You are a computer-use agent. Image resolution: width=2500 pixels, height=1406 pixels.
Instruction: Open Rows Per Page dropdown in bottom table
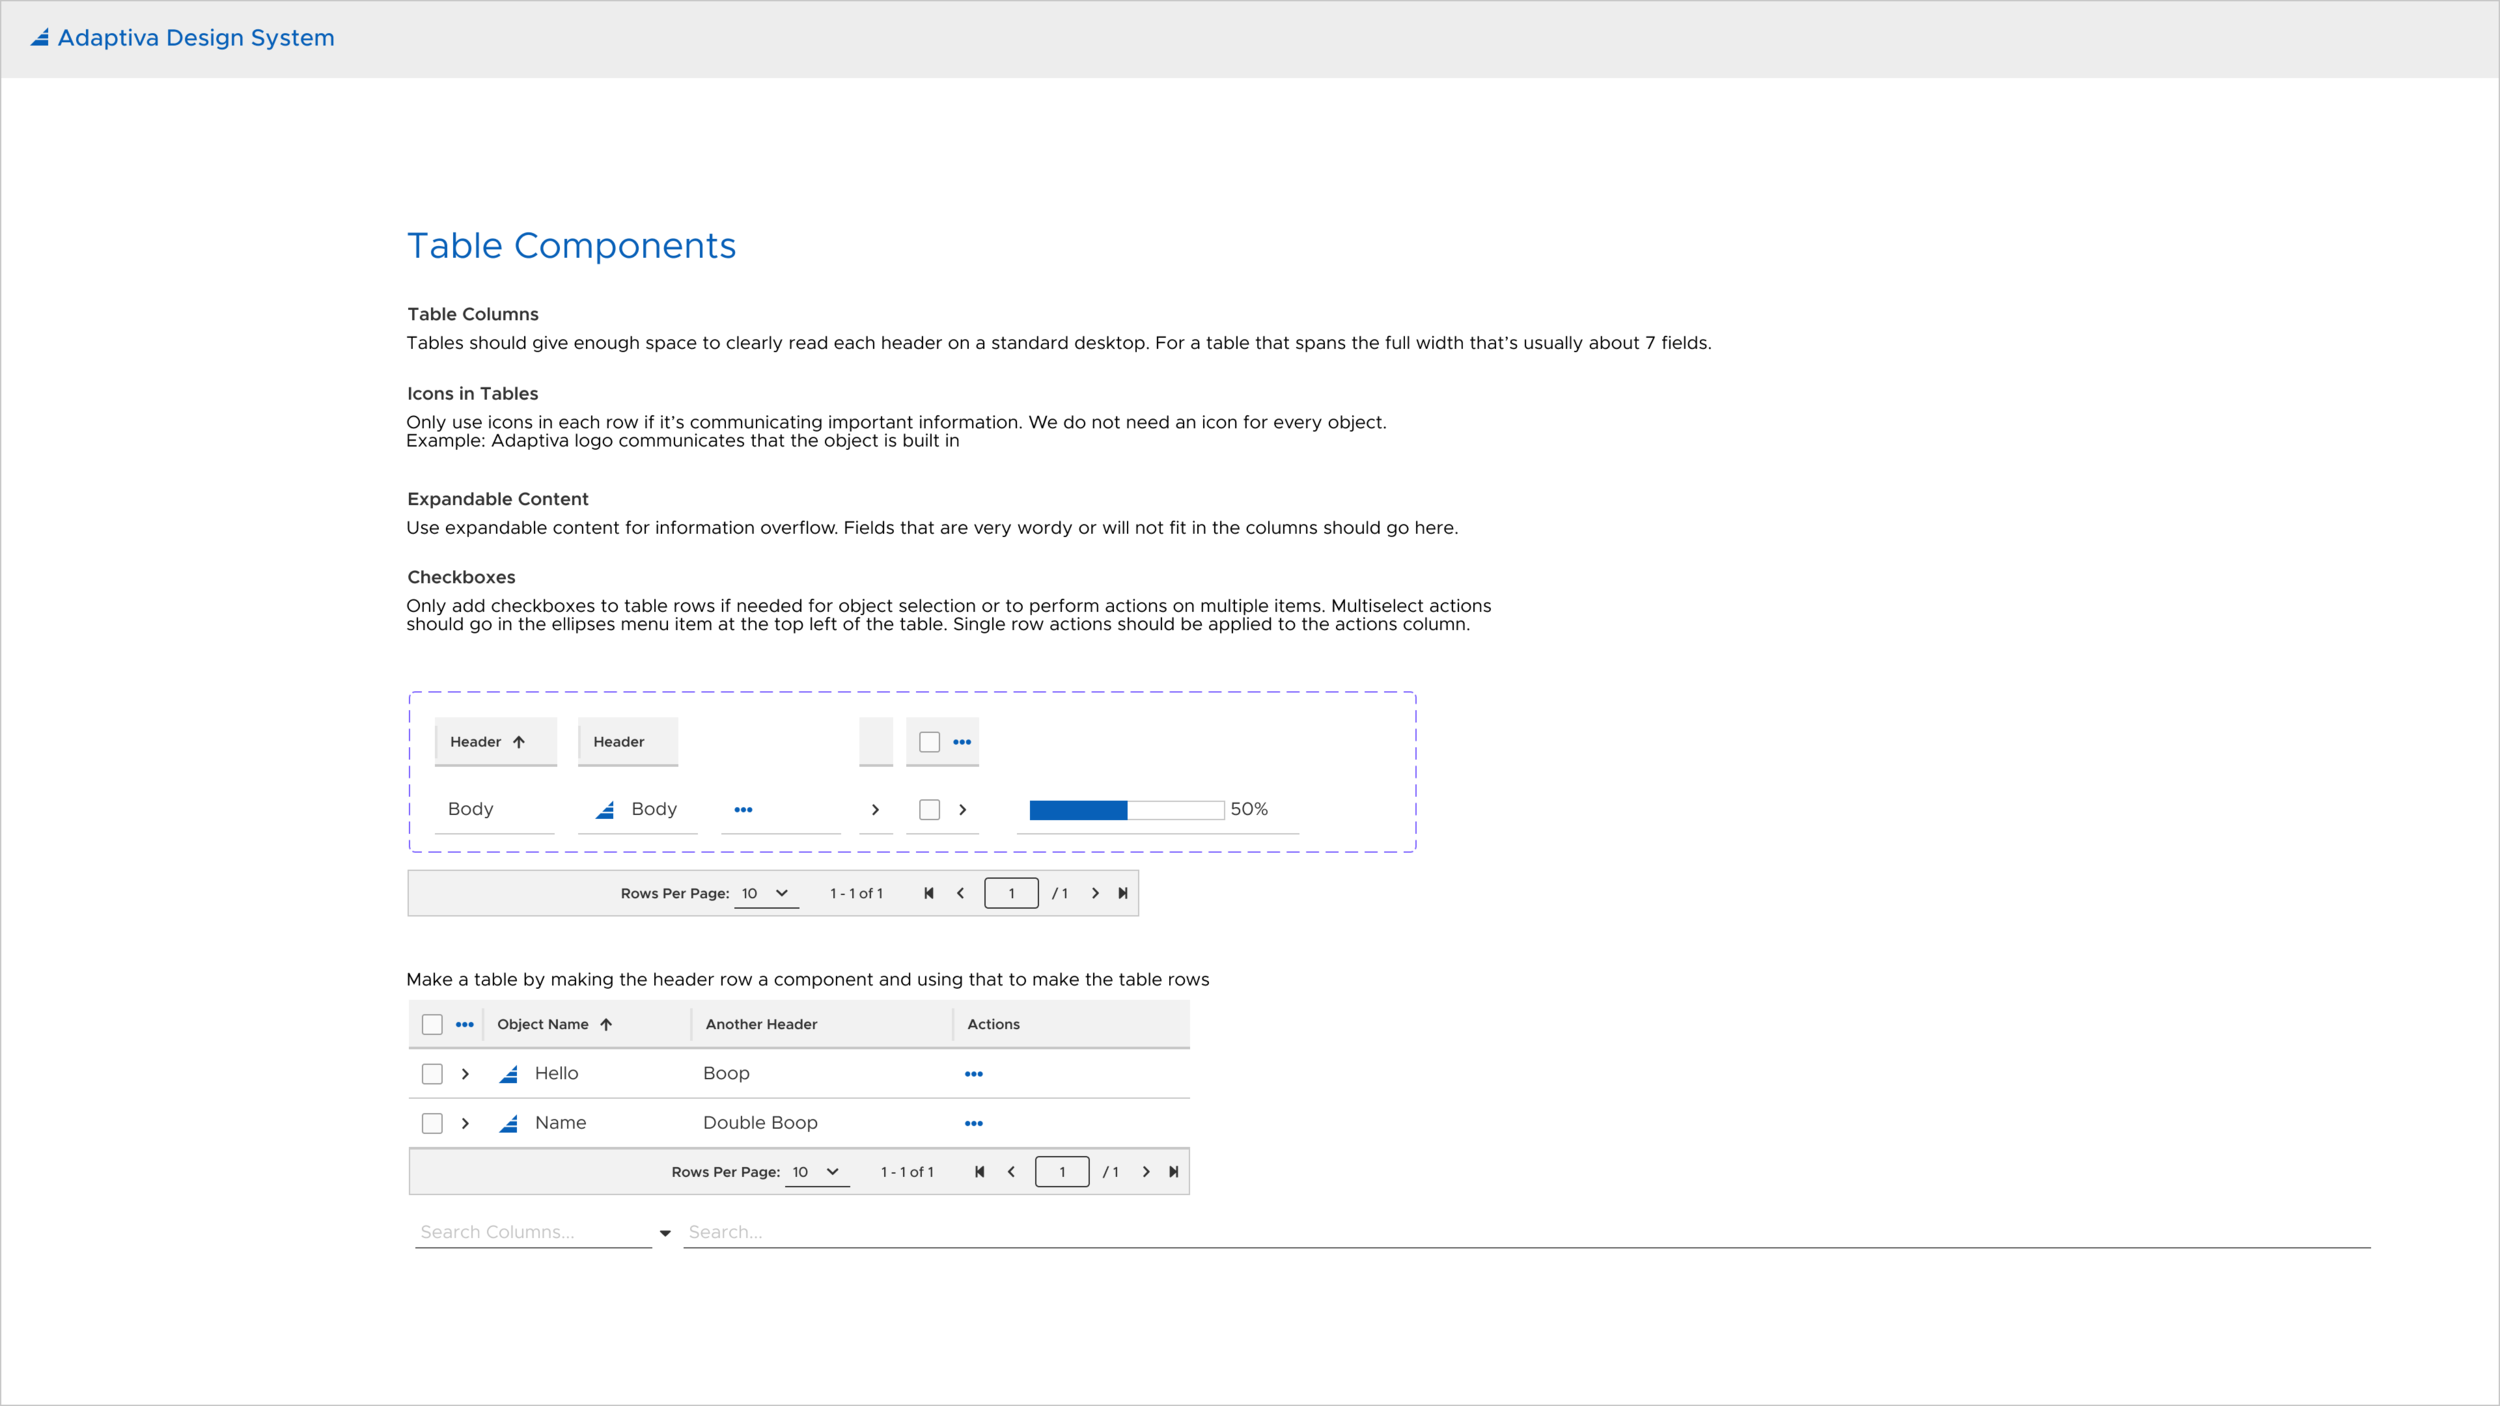[817, 1172]
